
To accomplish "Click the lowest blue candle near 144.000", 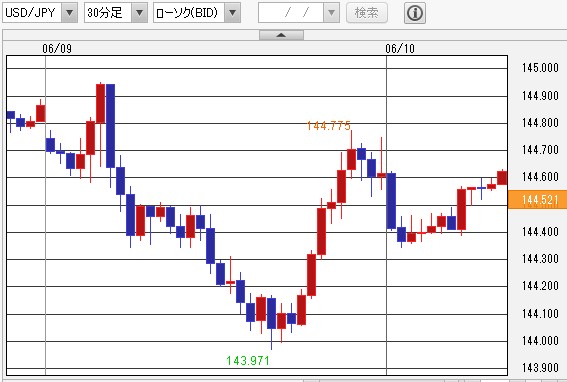I will pos(271,313).
